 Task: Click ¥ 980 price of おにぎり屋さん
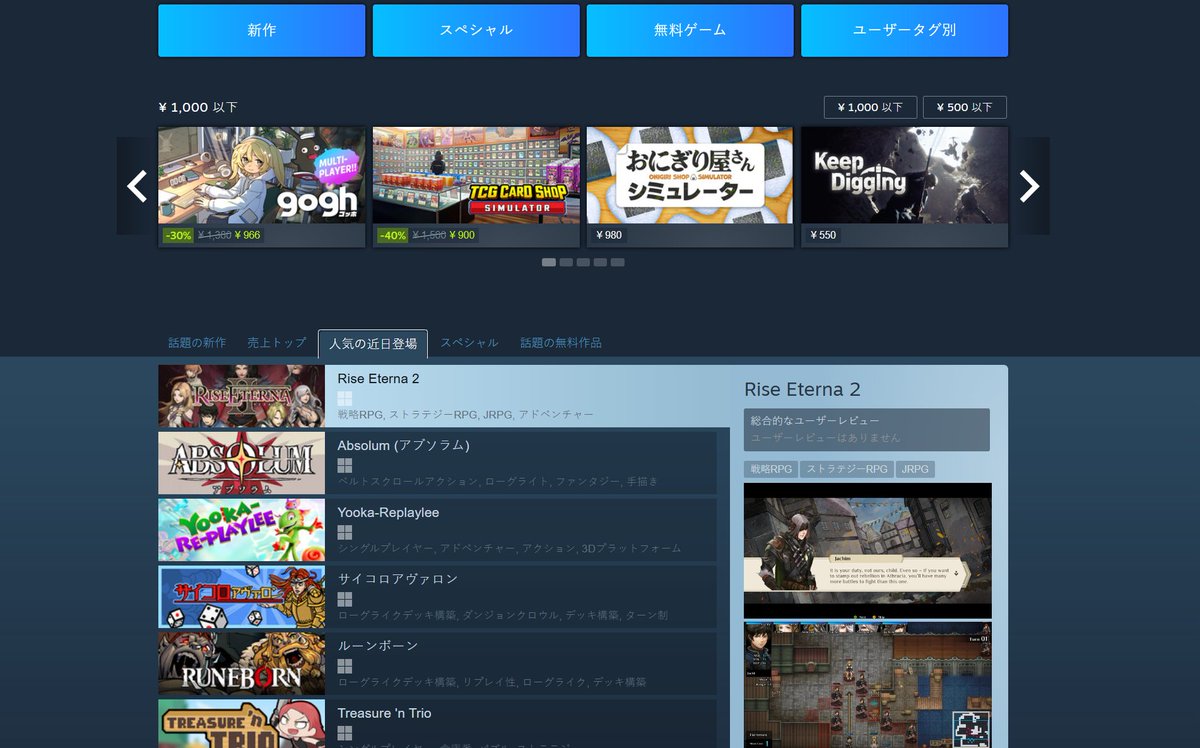pyautogui.click(x=609, y=236)
